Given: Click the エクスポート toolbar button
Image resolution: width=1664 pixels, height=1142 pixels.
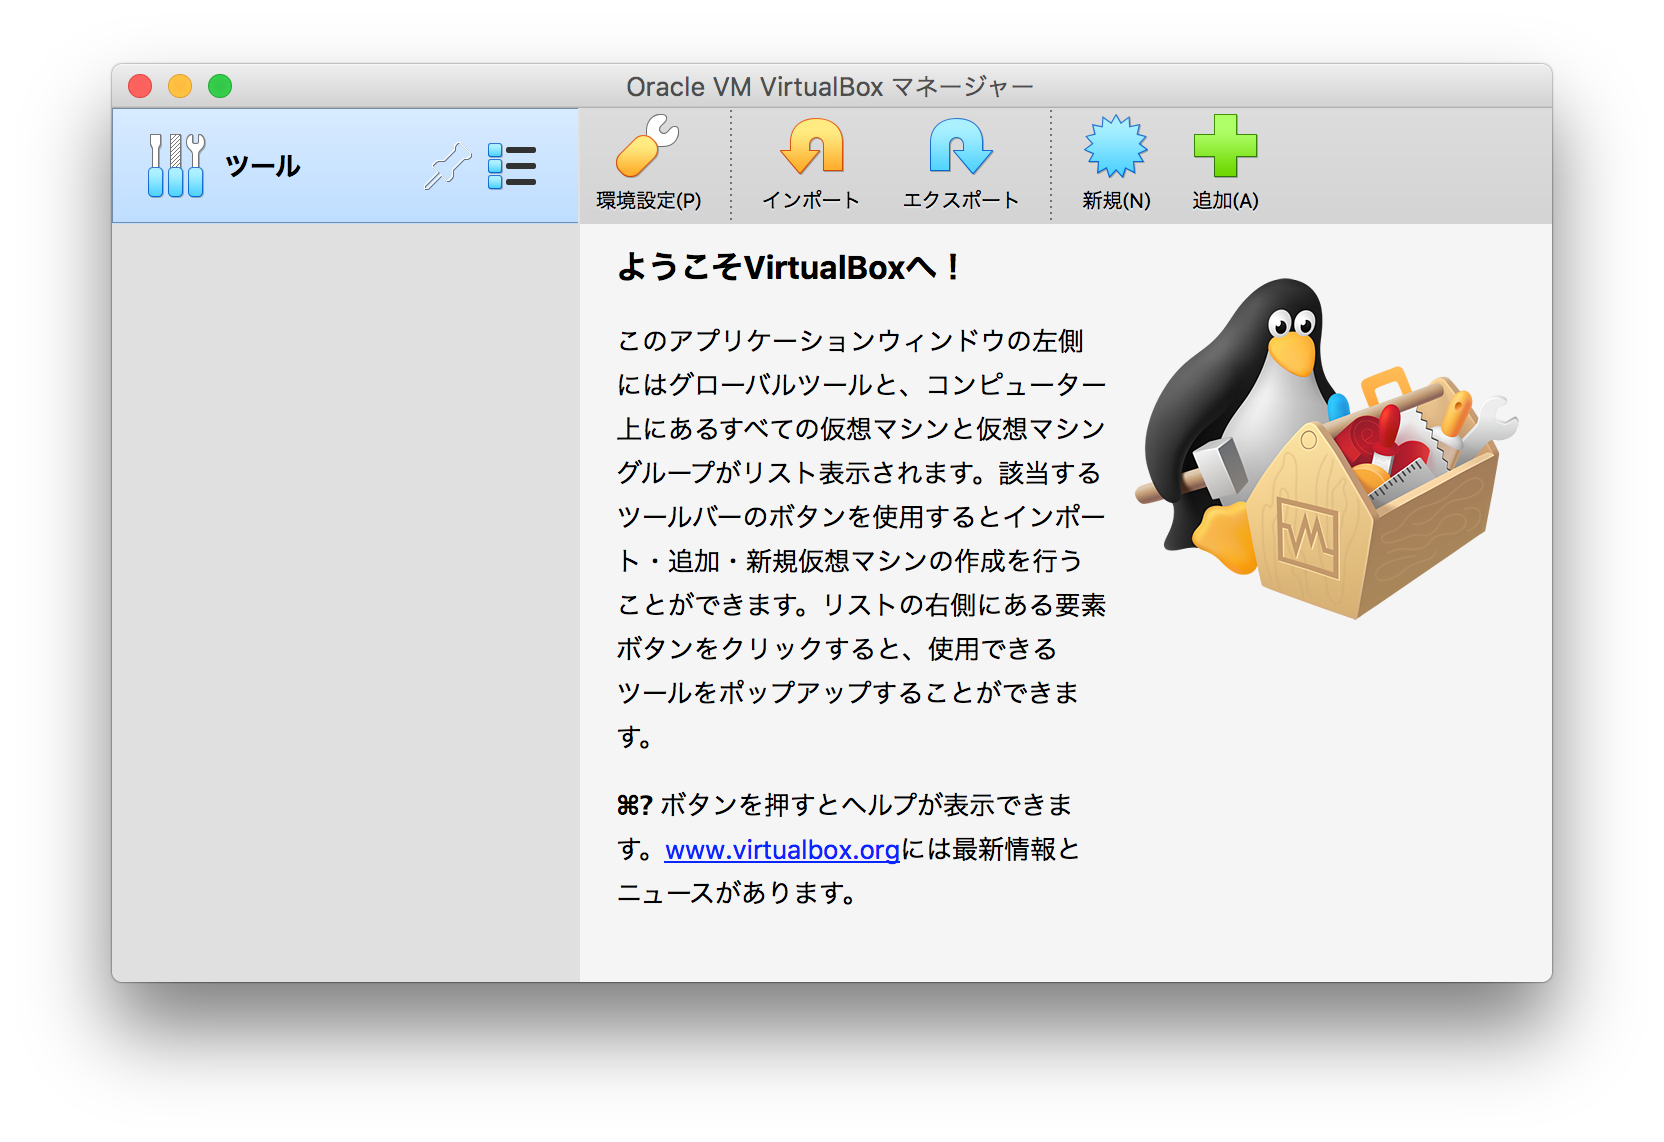Looking at the screenshot, I should (960, 165).
